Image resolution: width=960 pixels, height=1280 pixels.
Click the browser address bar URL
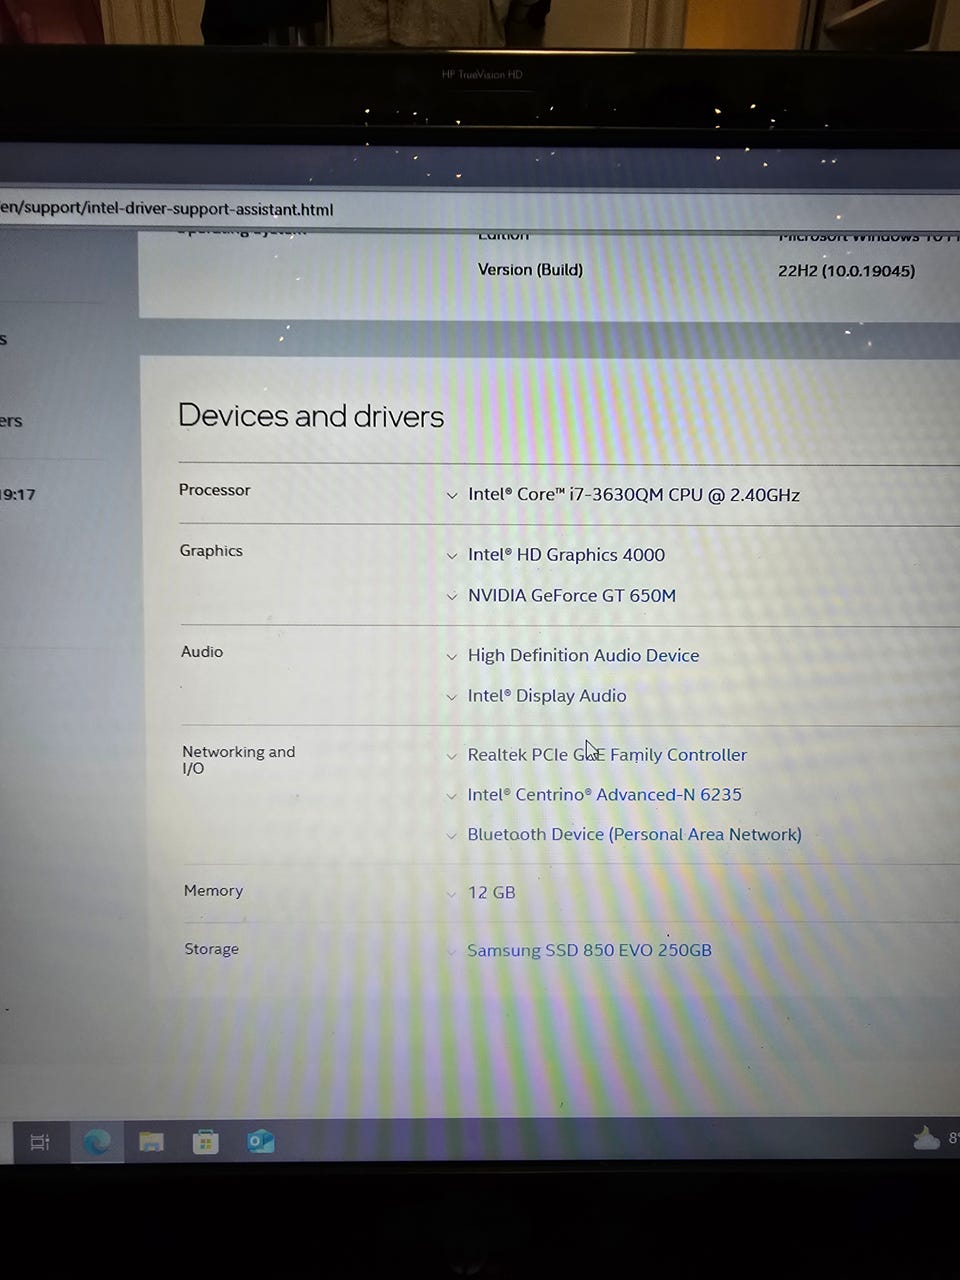167,209
